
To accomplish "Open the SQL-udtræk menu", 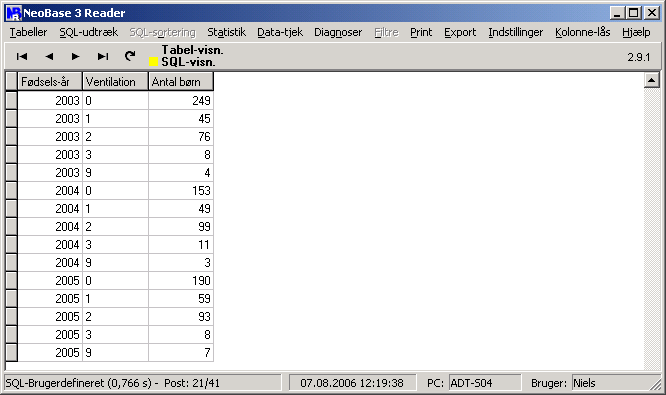I will [88, 32].
